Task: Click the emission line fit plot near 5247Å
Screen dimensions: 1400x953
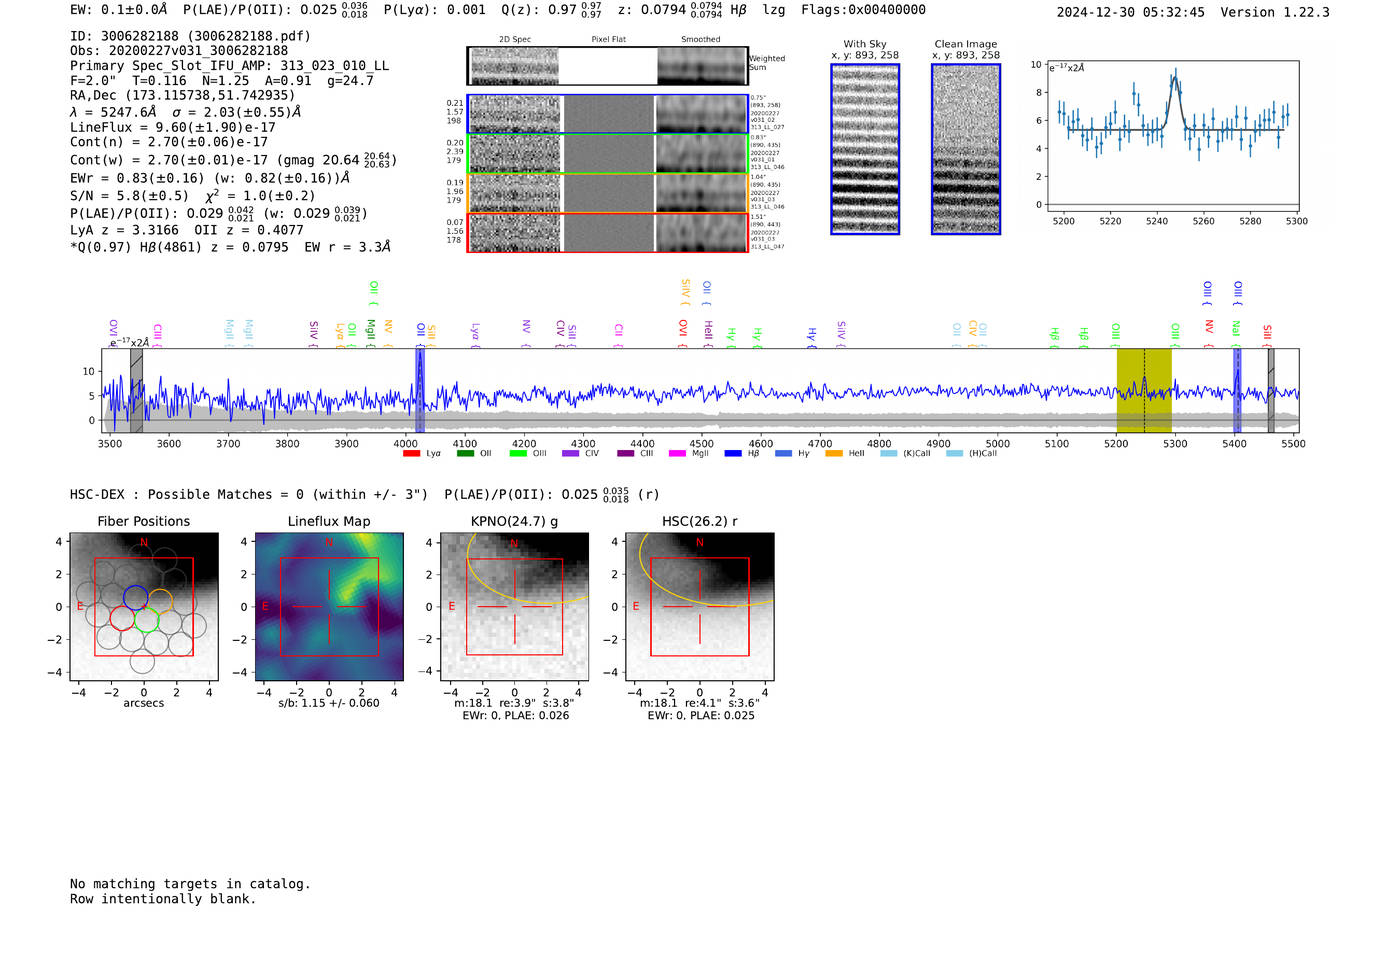Action: [x=1172, y=135]
